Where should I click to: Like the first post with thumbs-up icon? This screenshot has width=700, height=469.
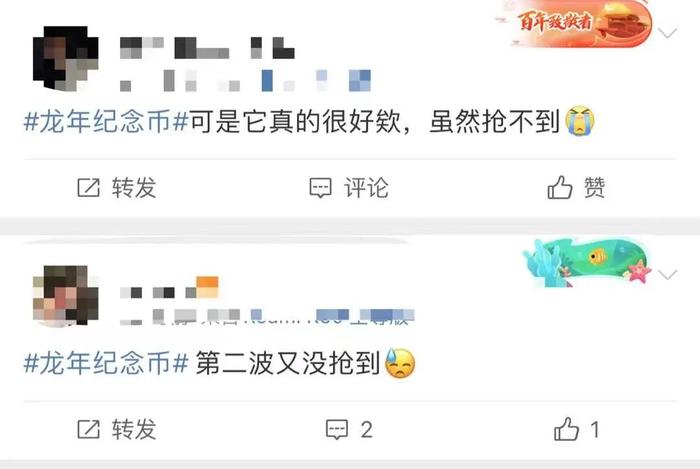tap(560, 187)
